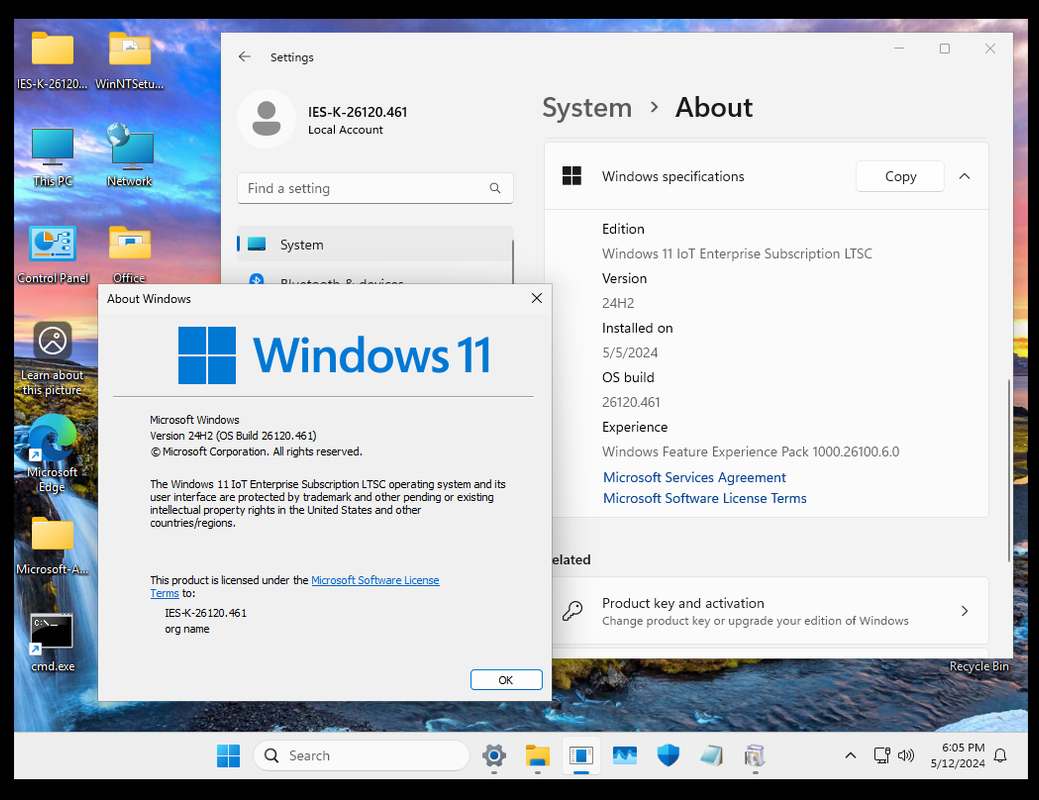Viewport: 1039px width, 800px height.
Task: Open Settings gear in taskbar
Action: coord(494,756)
